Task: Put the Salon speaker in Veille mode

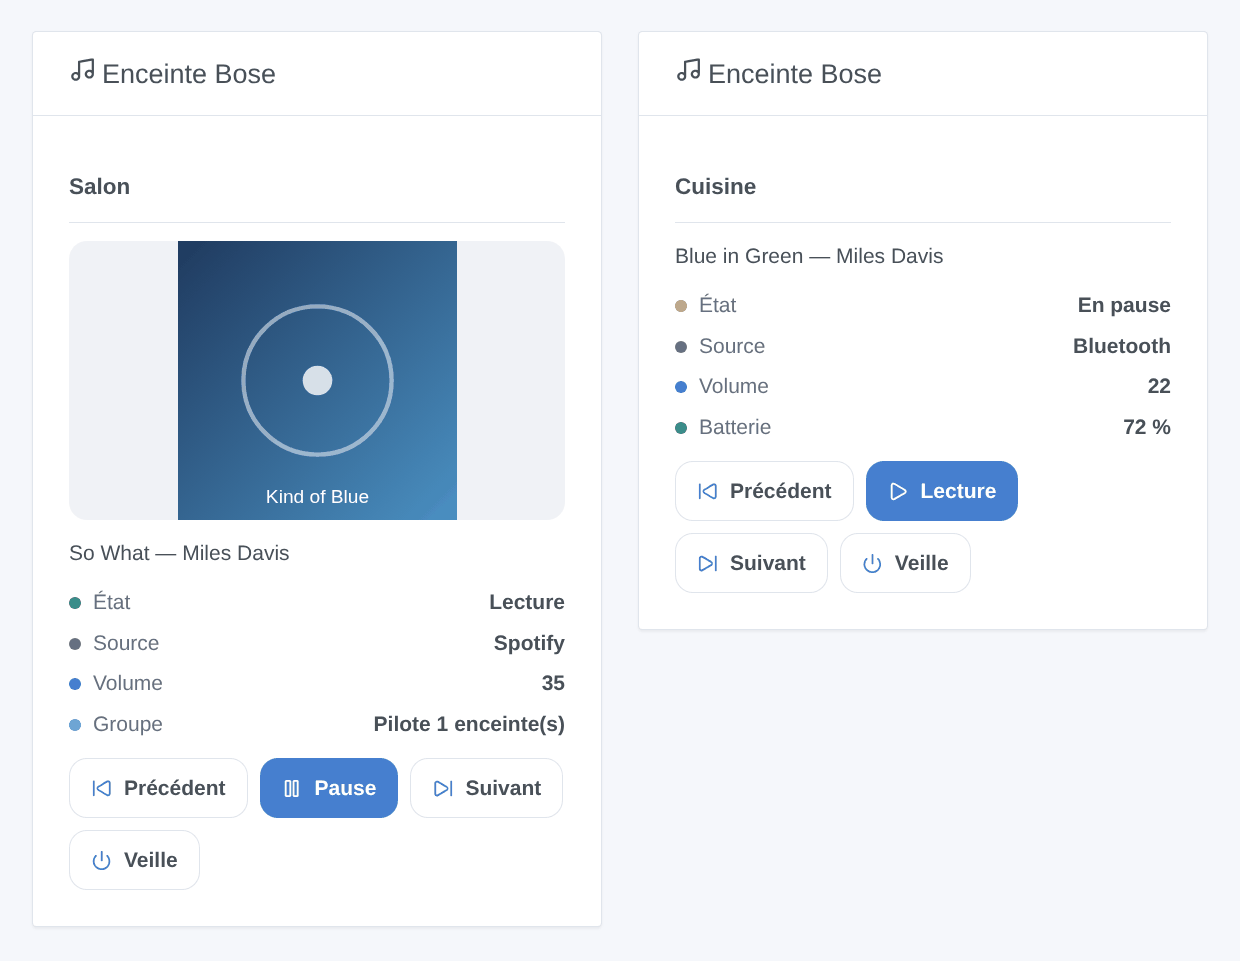Action: tap(134, 860)
